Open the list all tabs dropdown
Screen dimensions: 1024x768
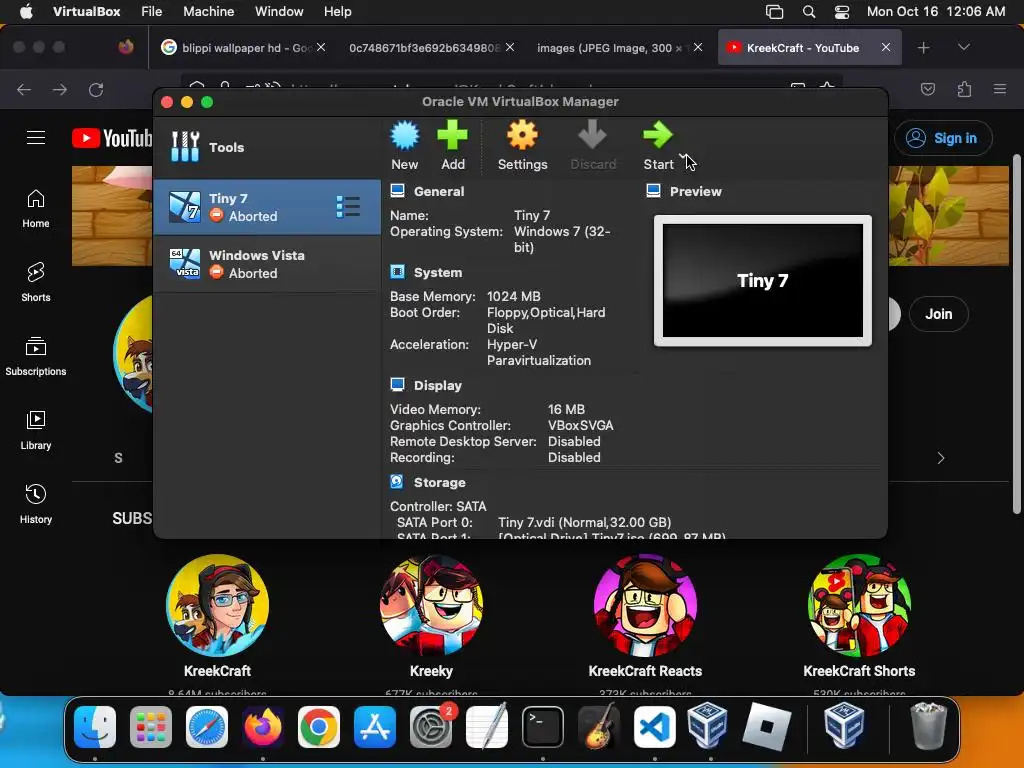(964, 47)
